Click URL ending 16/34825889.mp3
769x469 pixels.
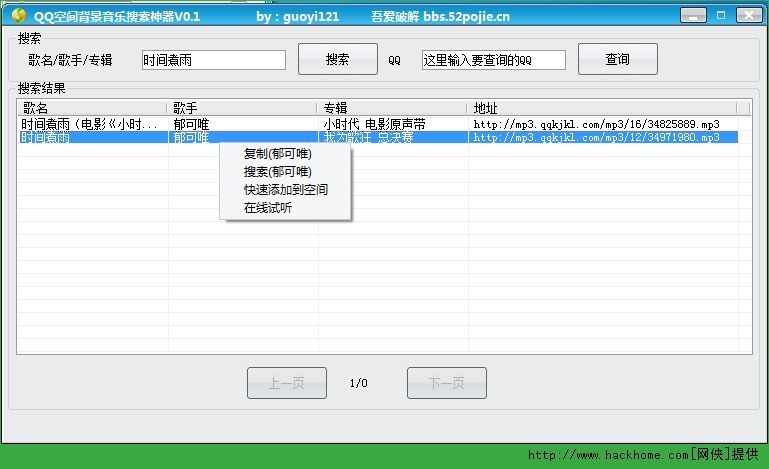[x=596, y=124]
